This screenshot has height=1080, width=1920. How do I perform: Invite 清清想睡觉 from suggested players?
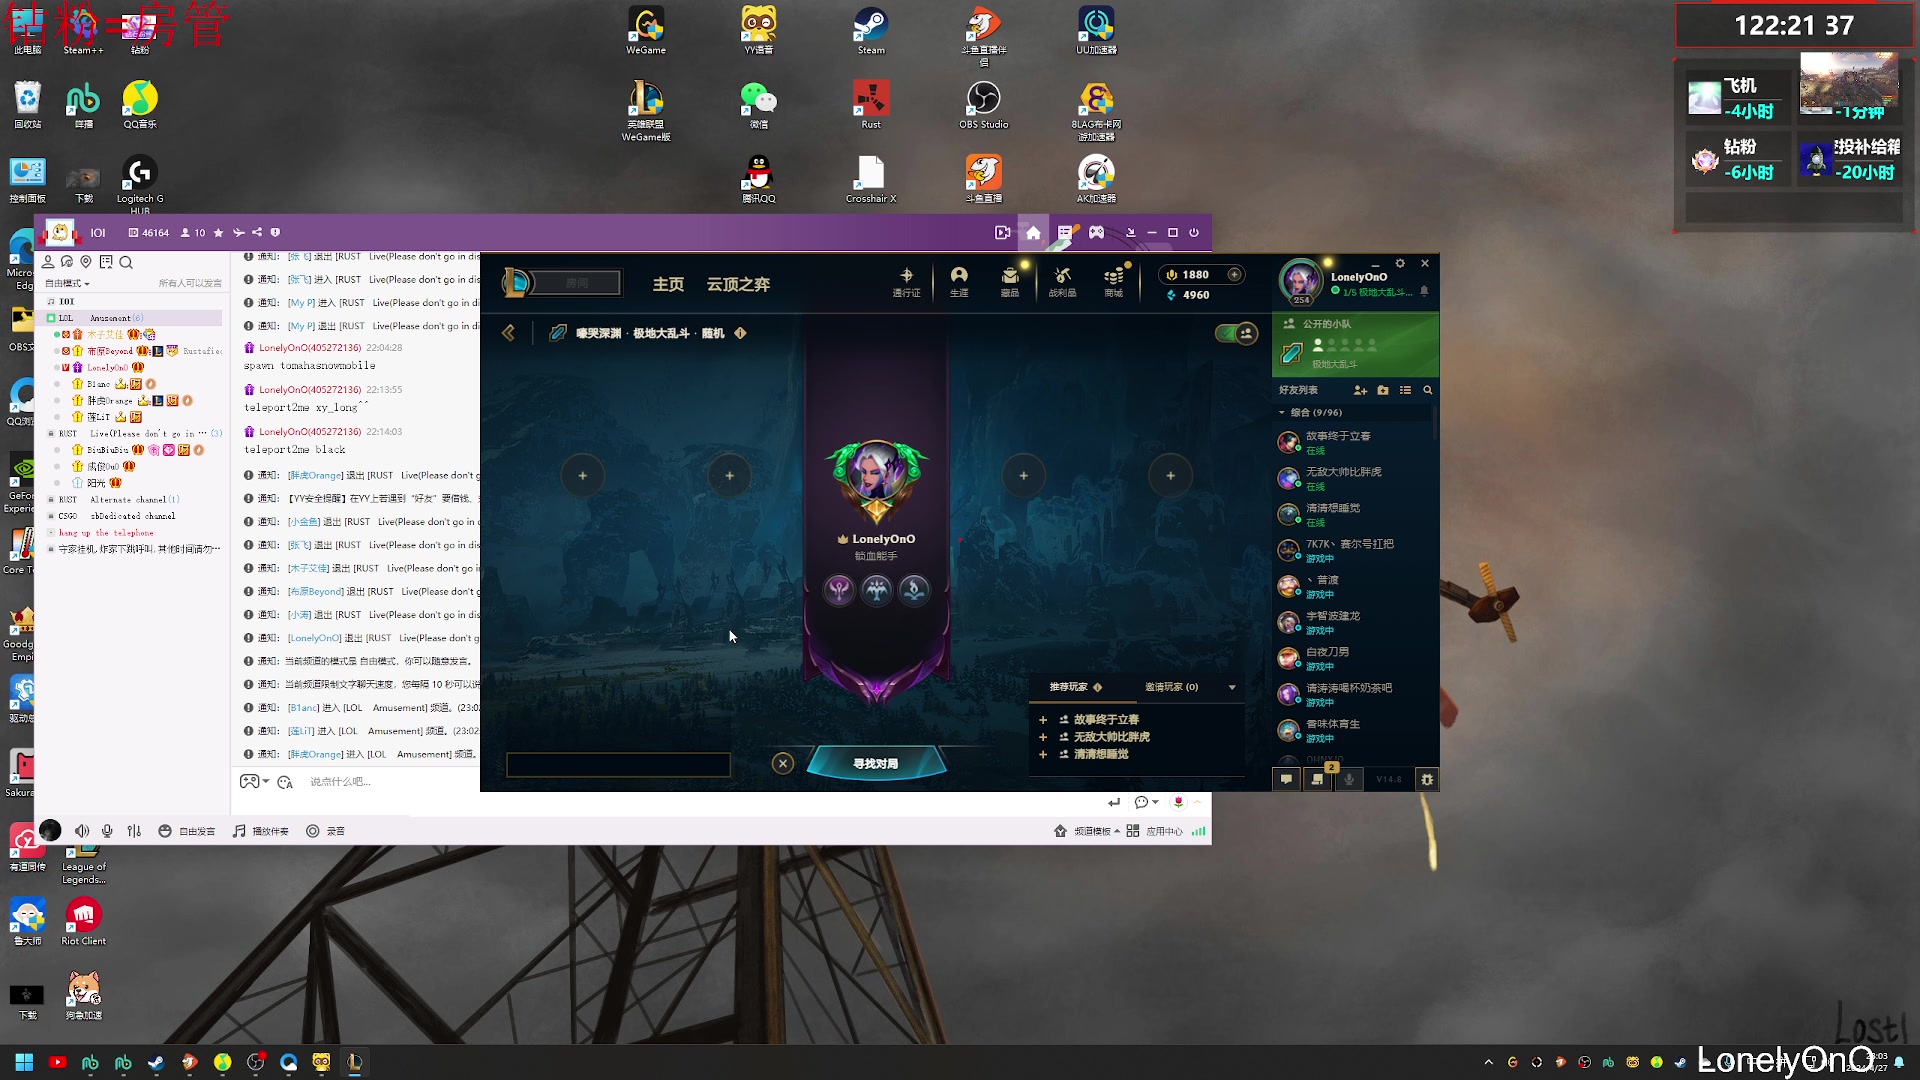coord(1043,754)
